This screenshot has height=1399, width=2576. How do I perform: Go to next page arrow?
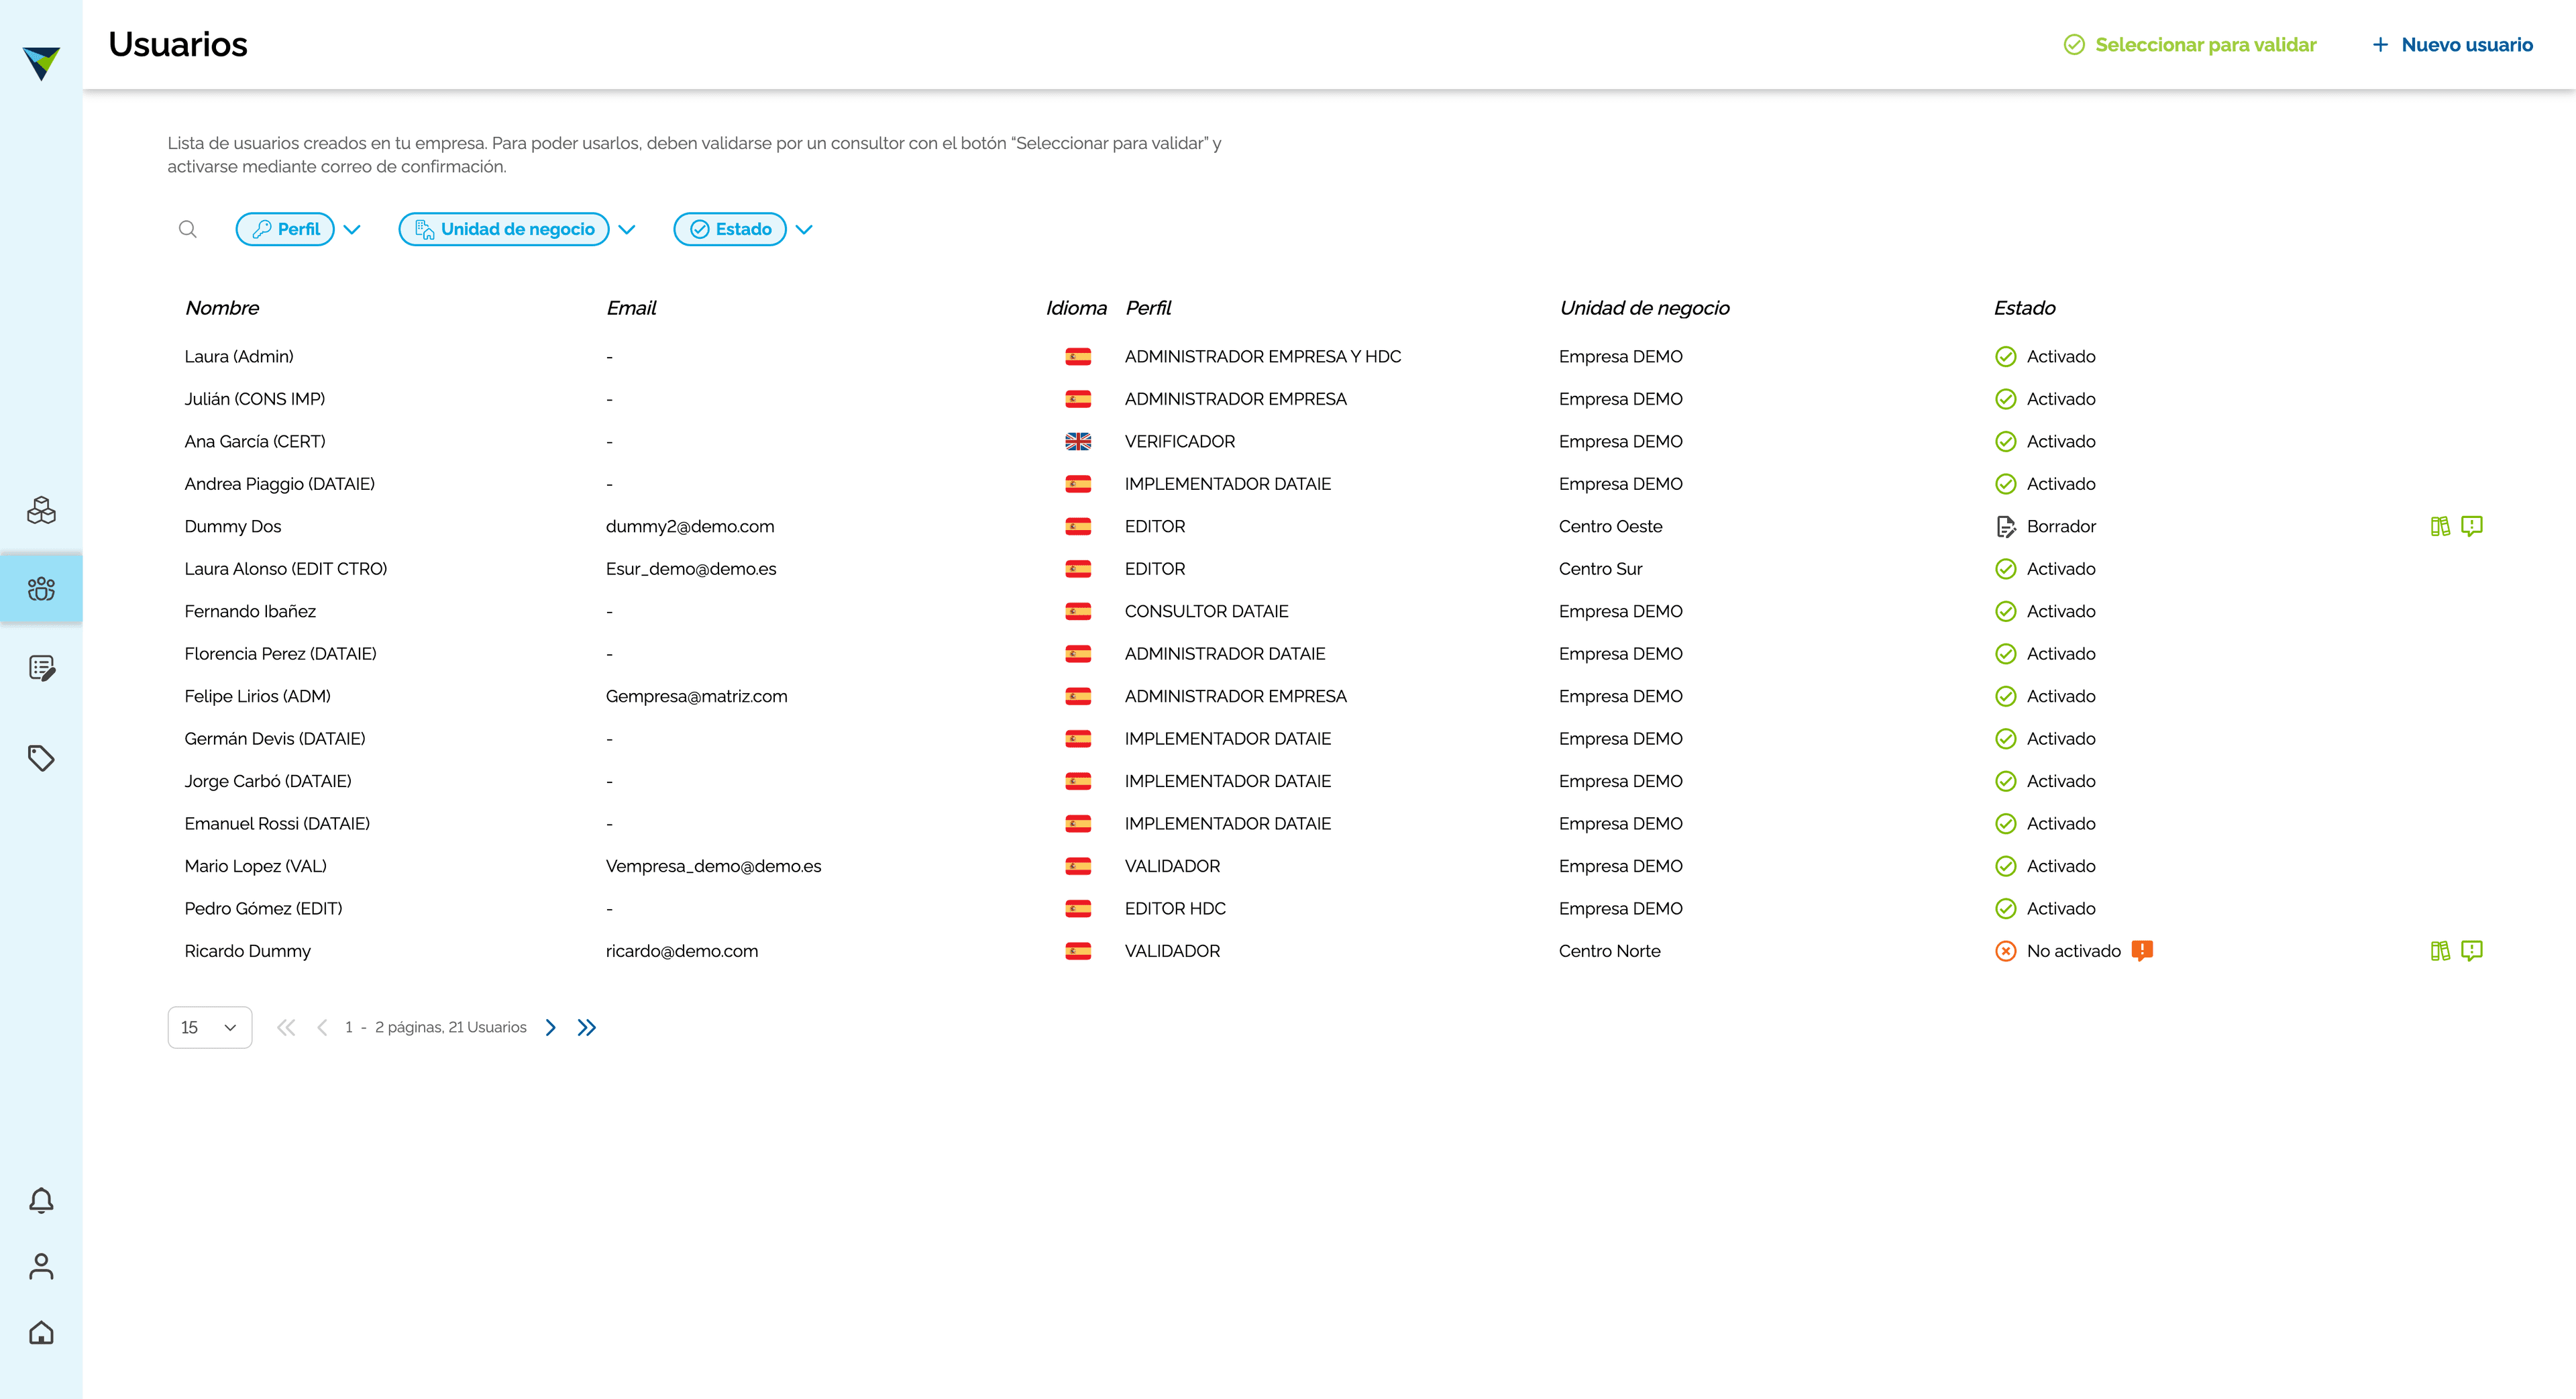[x=550, y=1027]
